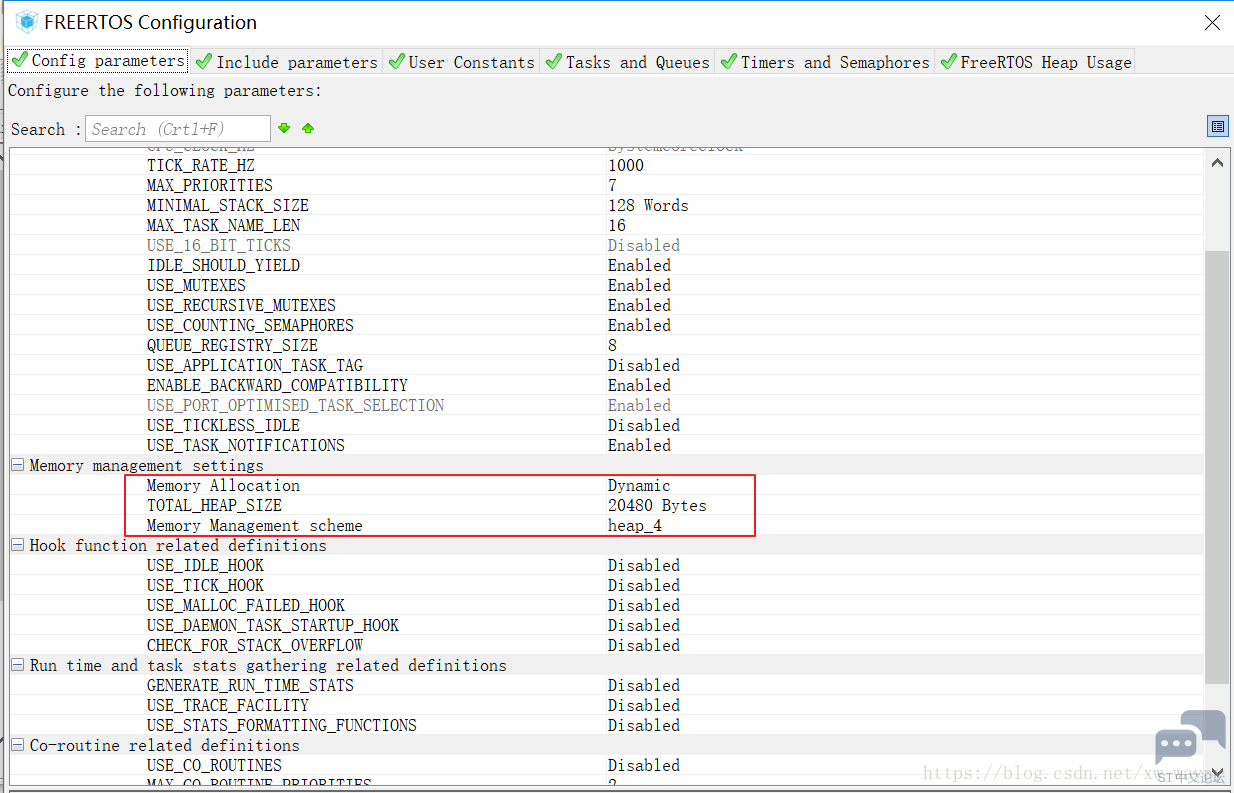Open USE_STATS_FORMATTING_FUNCTIONS Disabled value
This screenshot has width=1234, height=793.
point(643,725)
